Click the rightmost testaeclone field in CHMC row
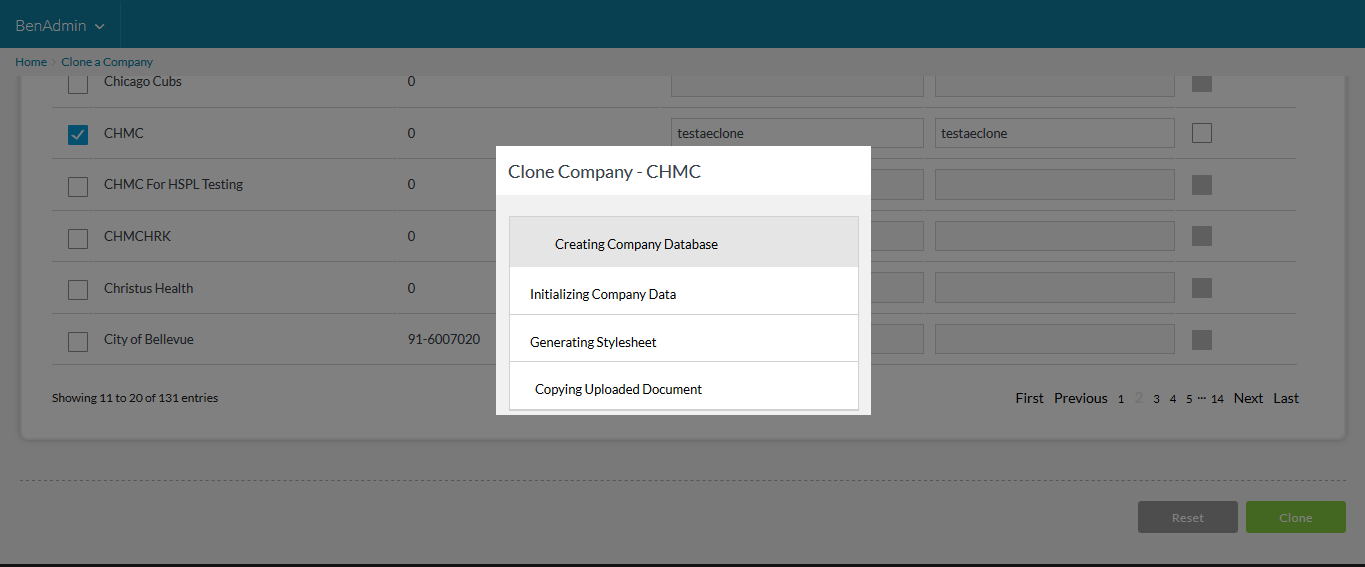The width and height of the screenshot is (1365, 567). point(1054,133)
